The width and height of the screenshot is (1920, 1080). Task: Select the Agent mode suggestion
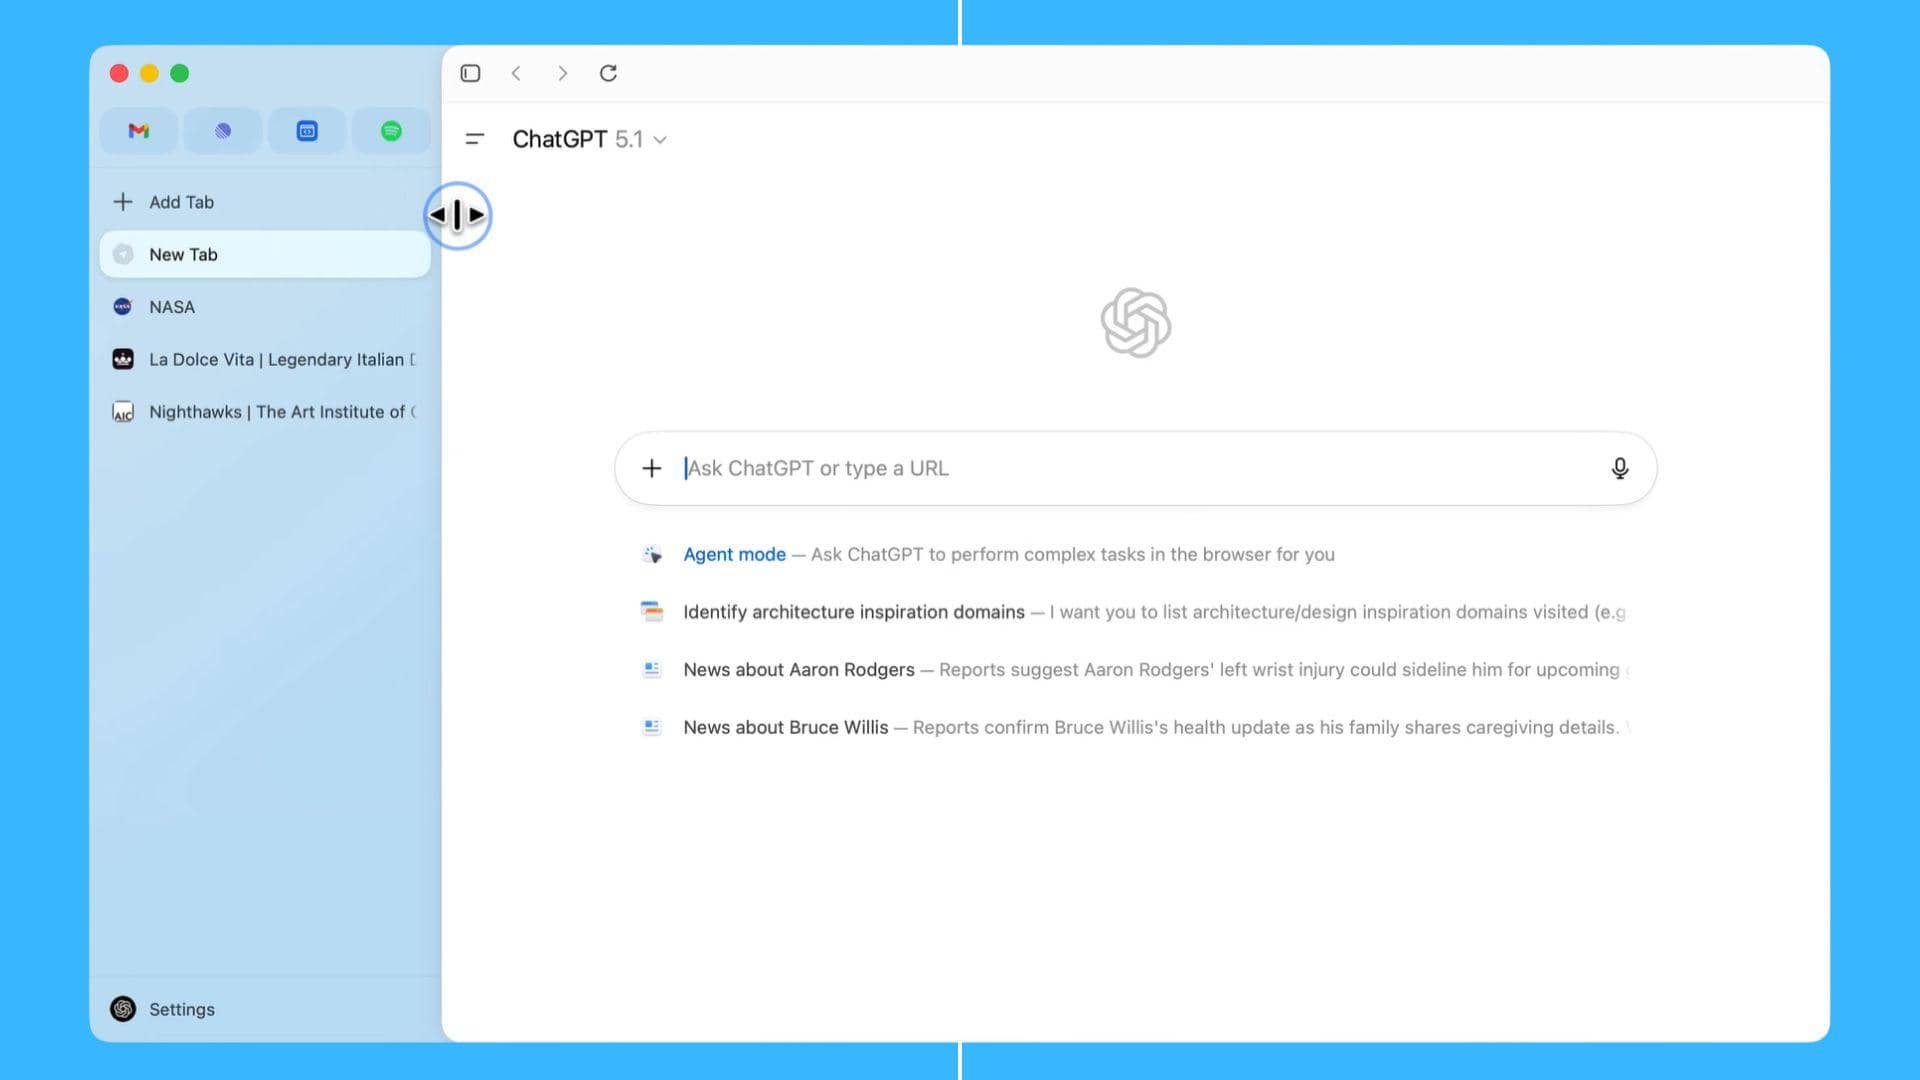734,554
